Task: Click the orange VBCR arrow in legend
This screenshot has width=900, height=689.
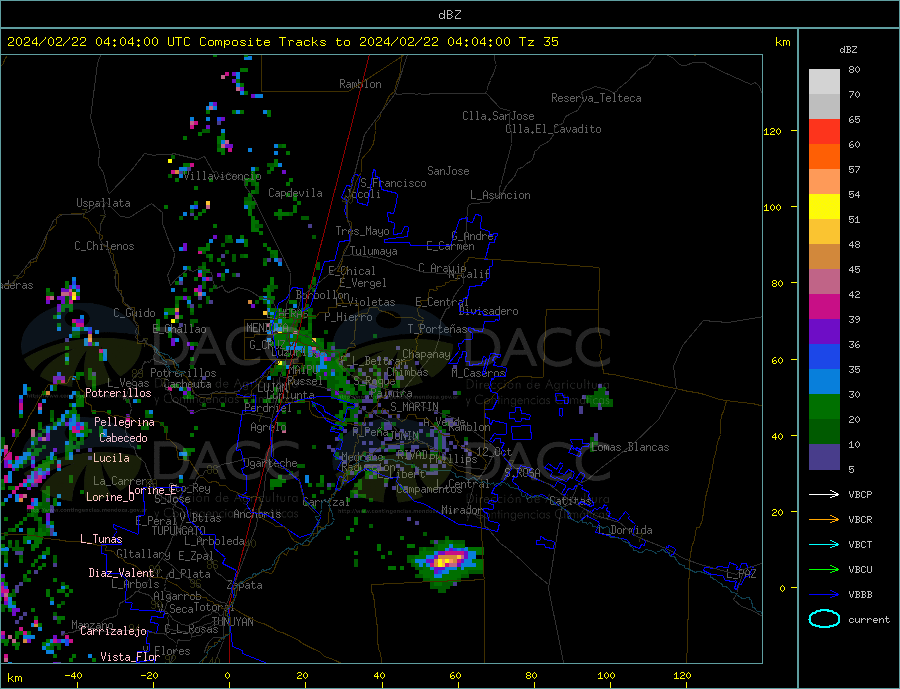Action: click(x=824, y=520)
